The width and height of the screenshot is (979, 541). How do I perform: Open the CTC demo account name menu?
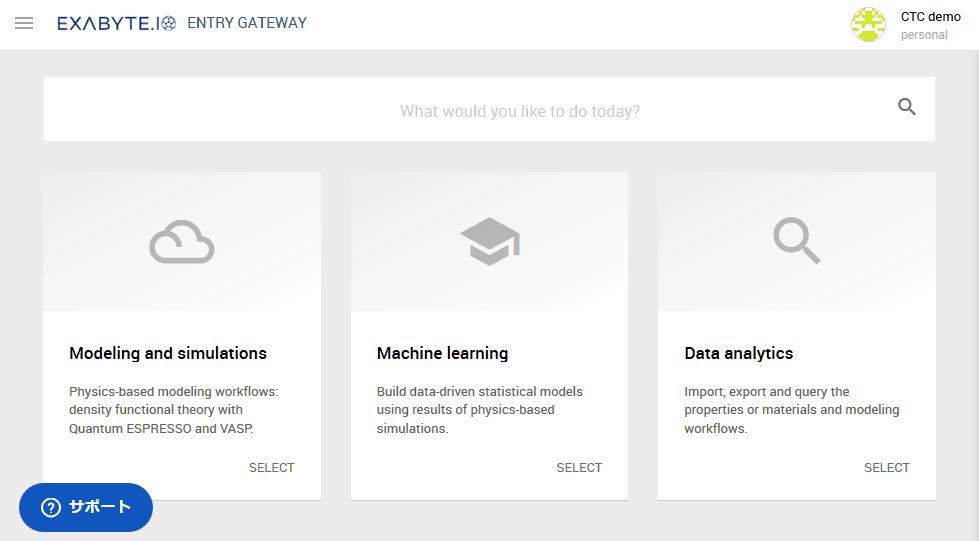click(930, 17)
